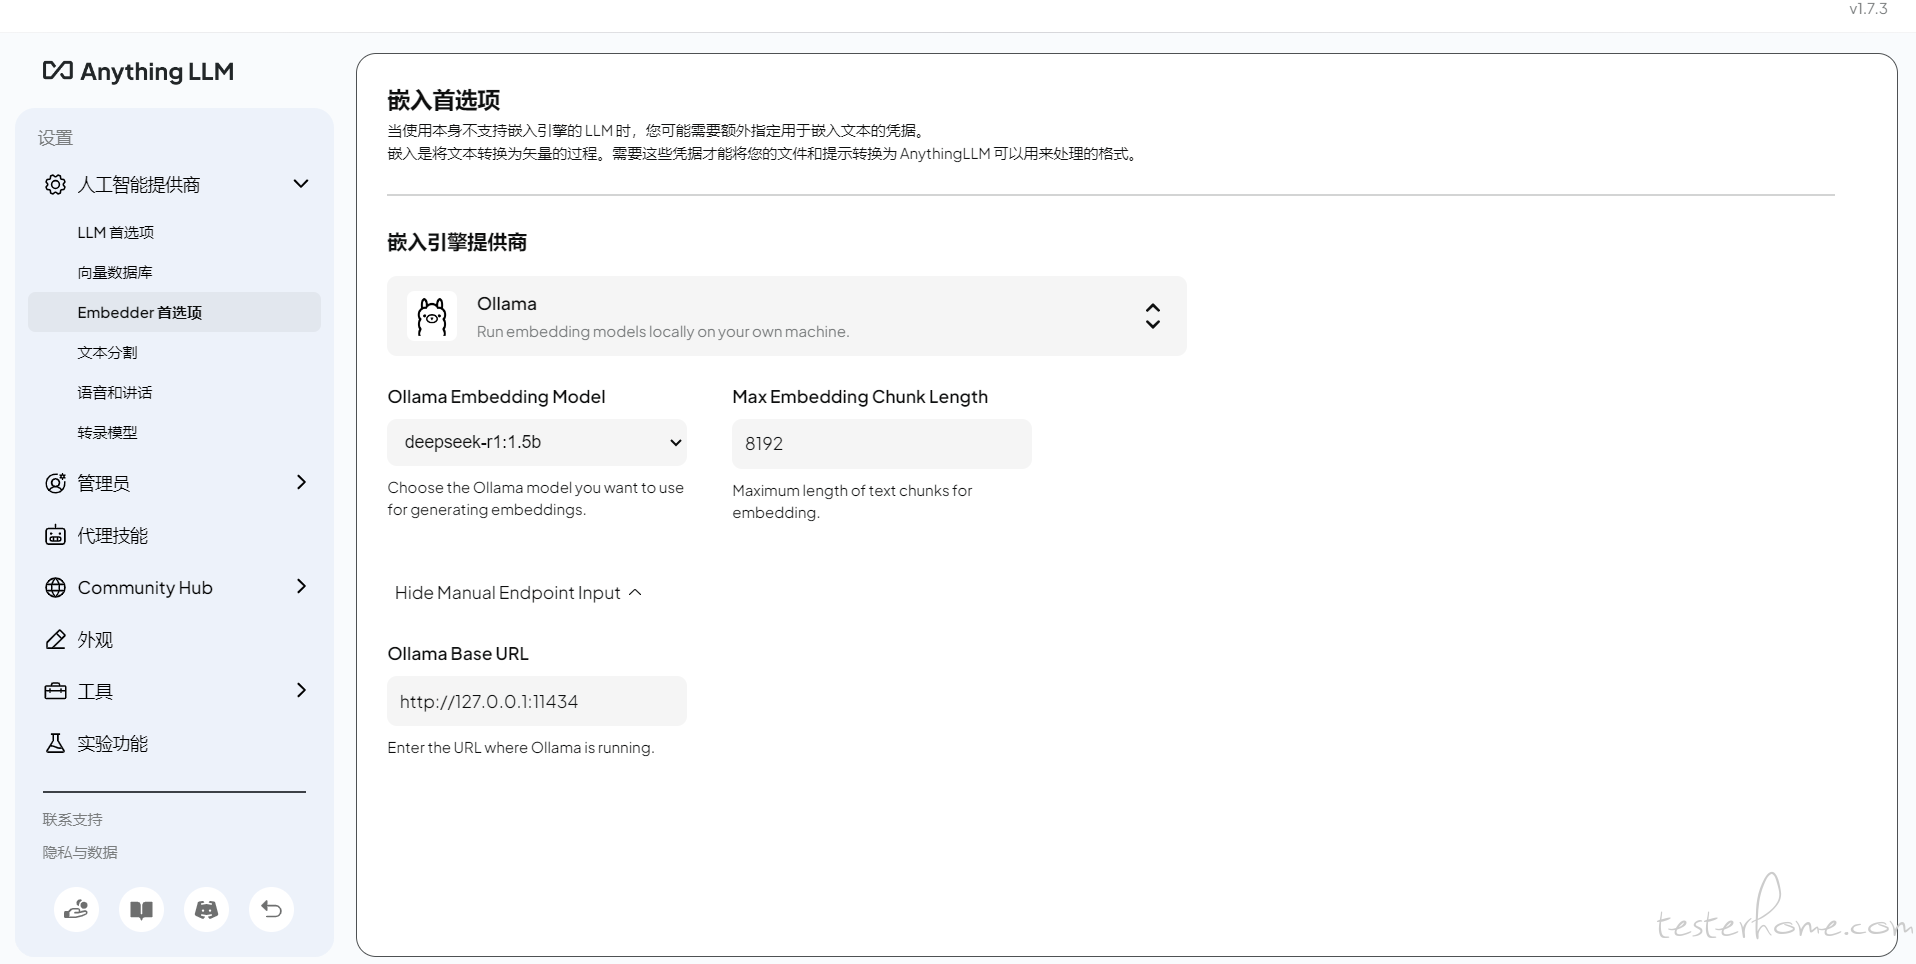The height and width of the screenshot is (964, 1916).
Task: Expand the 管理员 section arrow
Action: click(301, 483)
